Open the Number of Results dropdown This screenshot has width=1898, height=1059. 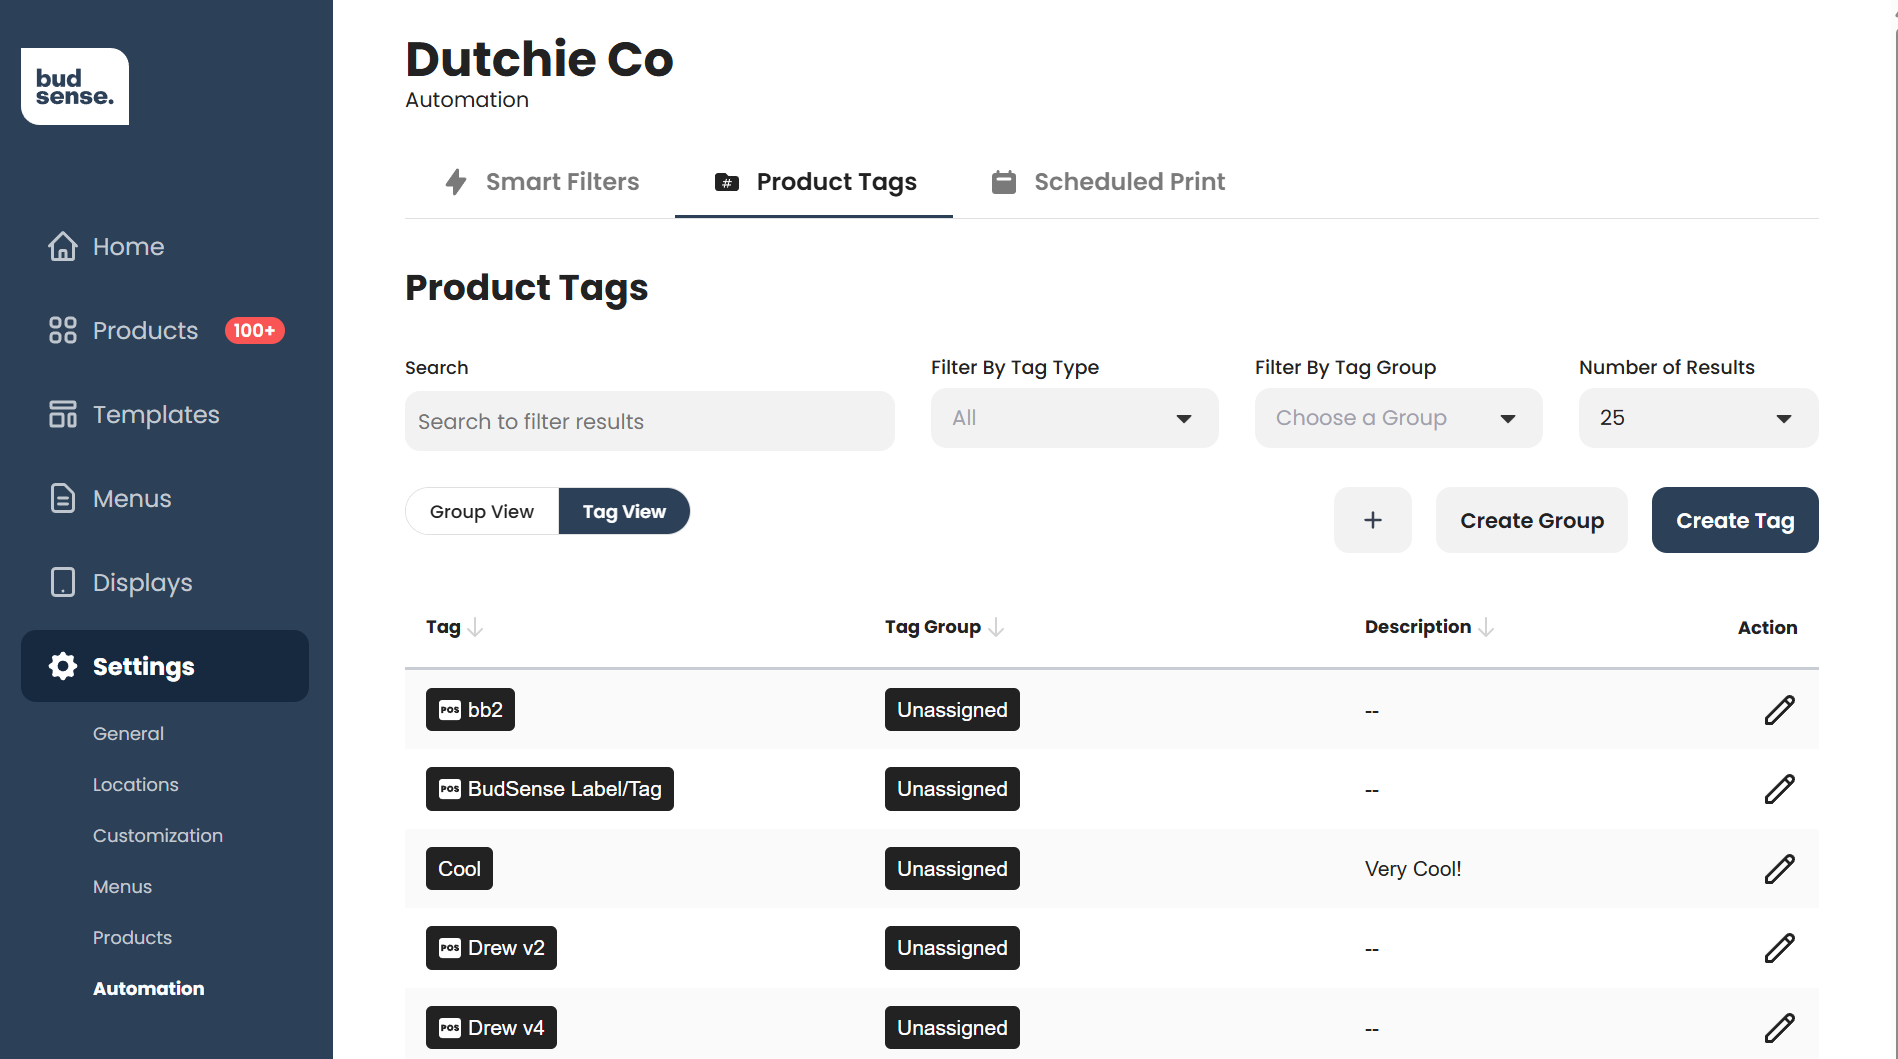tap(1699, 418)
